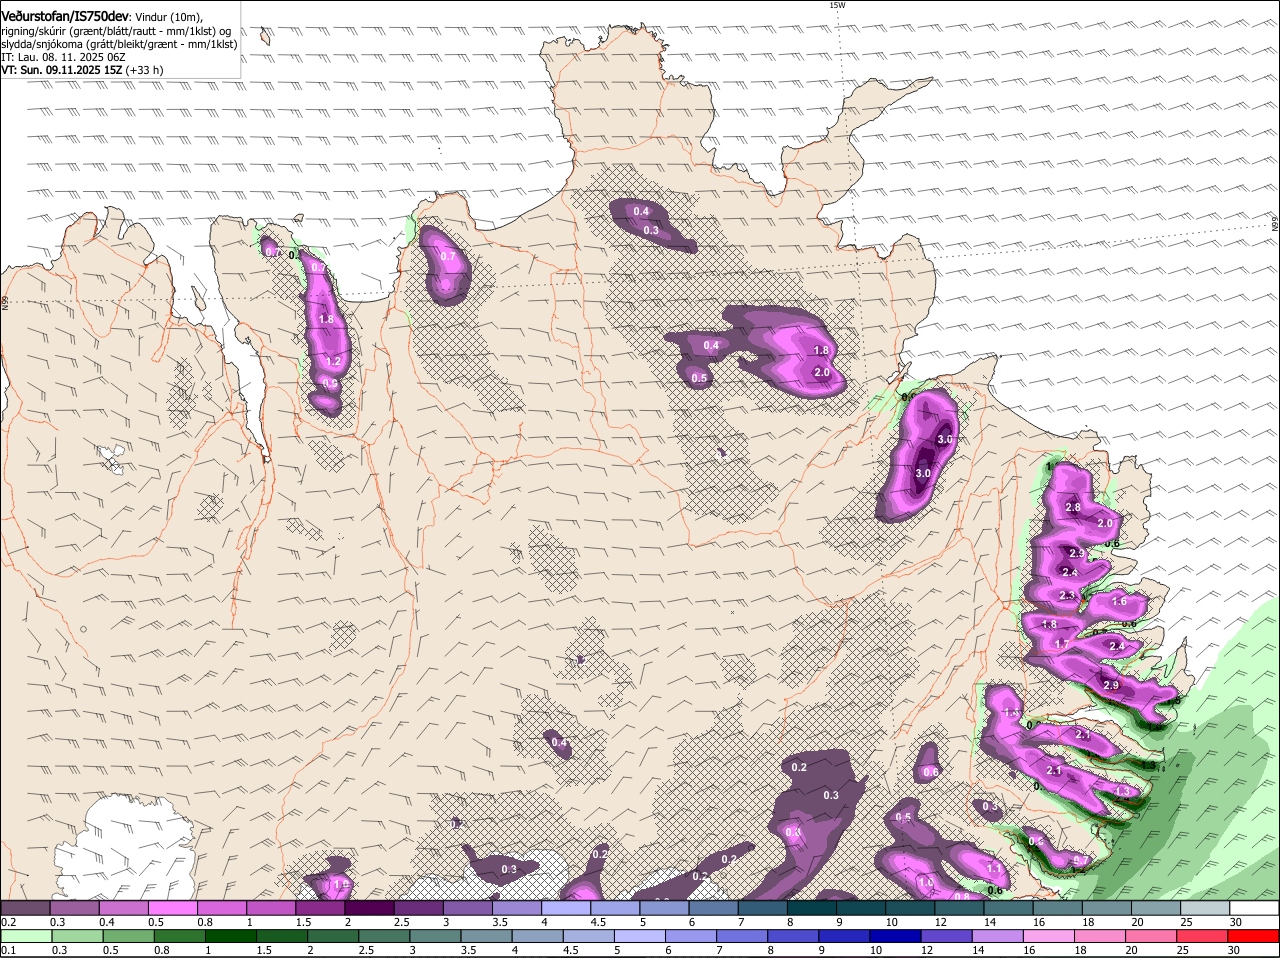Screen dimensions: 1280x958
Task: Click the 0.1 label under the lower legend bar
Action: point(8,950)
